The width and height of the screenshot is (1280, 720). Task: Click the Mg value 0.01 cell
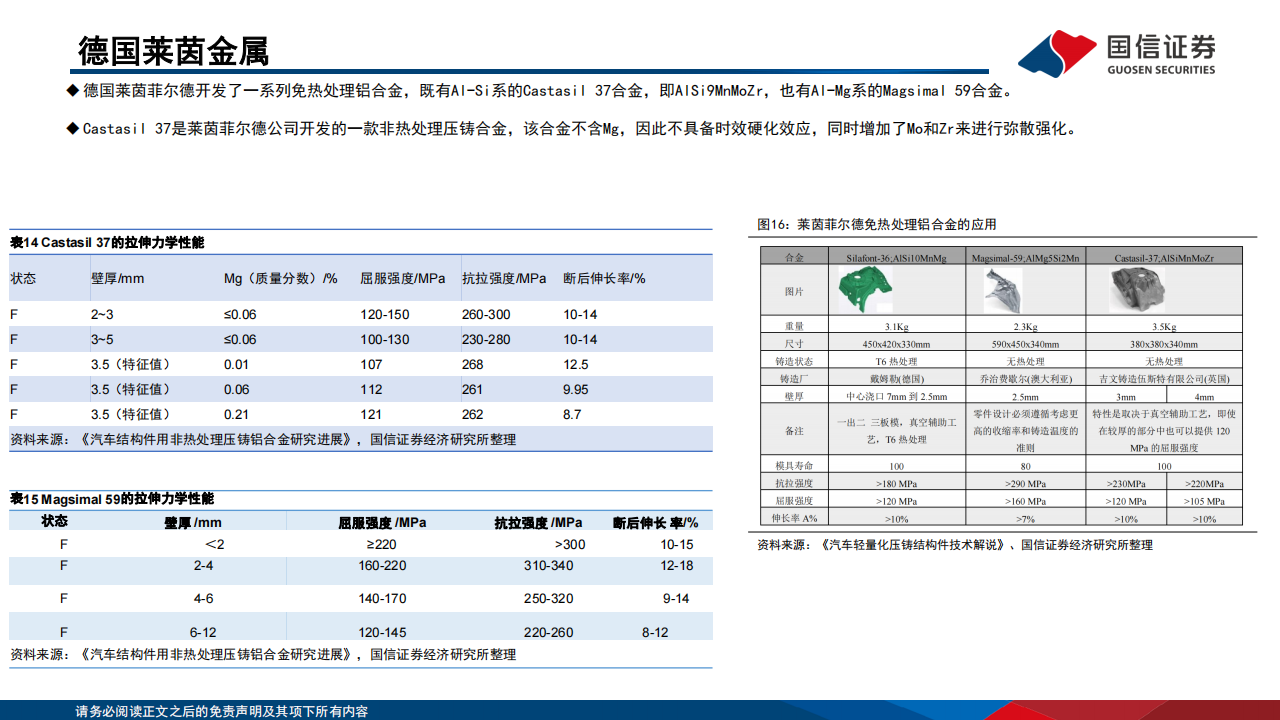237,364
